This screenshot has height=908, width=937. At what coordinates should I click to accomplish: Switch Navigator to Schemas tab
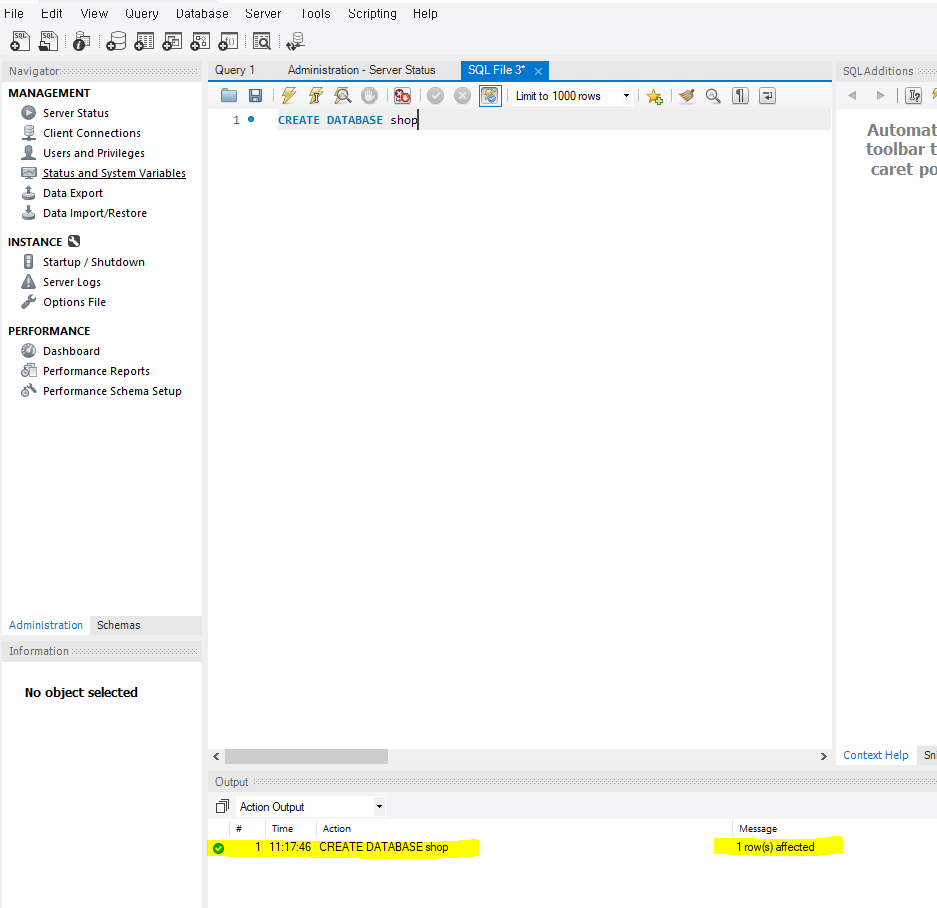[x=118, y=625]
